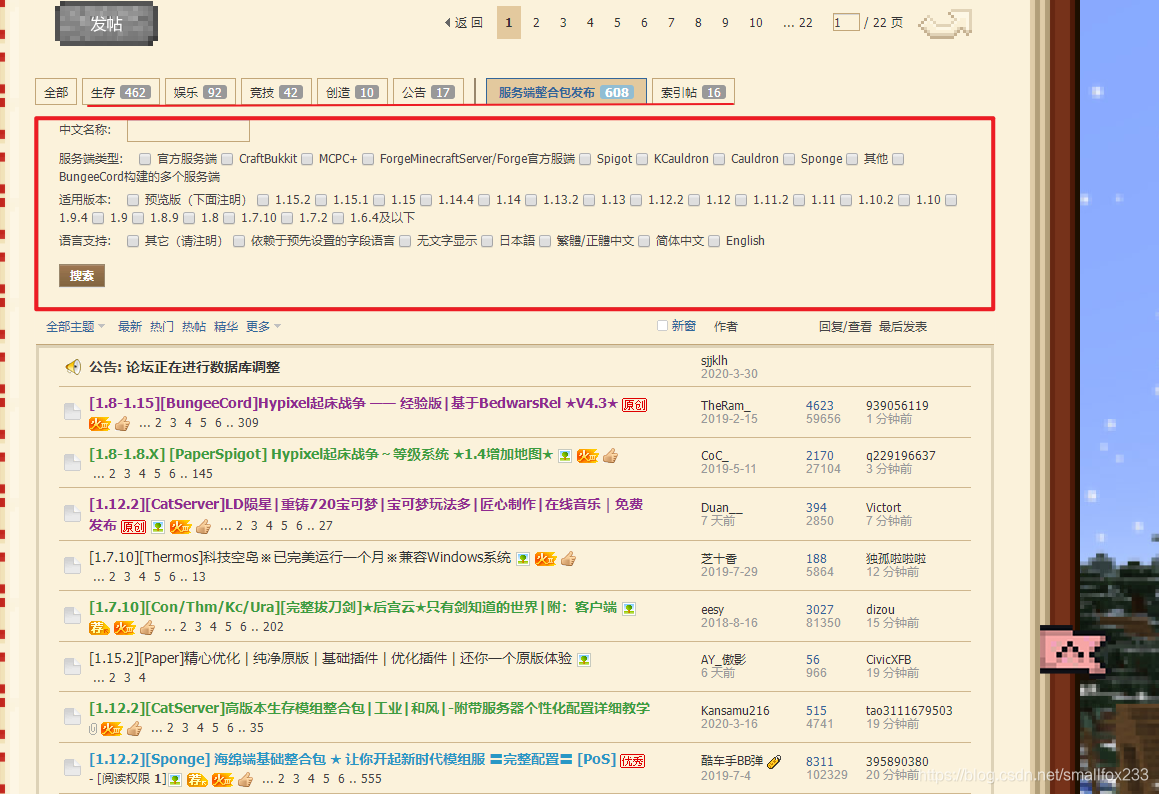Switch to the 创造 10 tab
Screen dimensions: 1159x794
[x=353, y=92]
